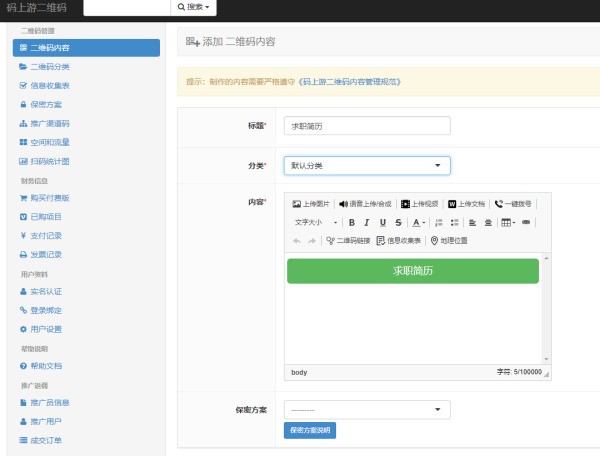Toggle underline formatting in editor
Viewport: 600px width, 456px height.
point(383,222)
